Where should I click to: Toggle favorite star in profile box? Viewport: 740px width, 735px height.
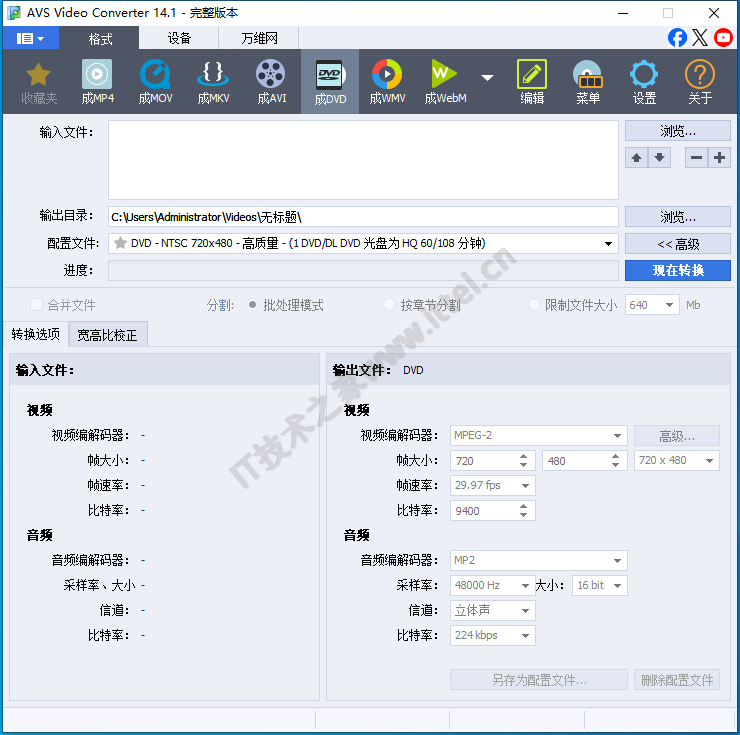pyautogui.click(x=120, y=243)
